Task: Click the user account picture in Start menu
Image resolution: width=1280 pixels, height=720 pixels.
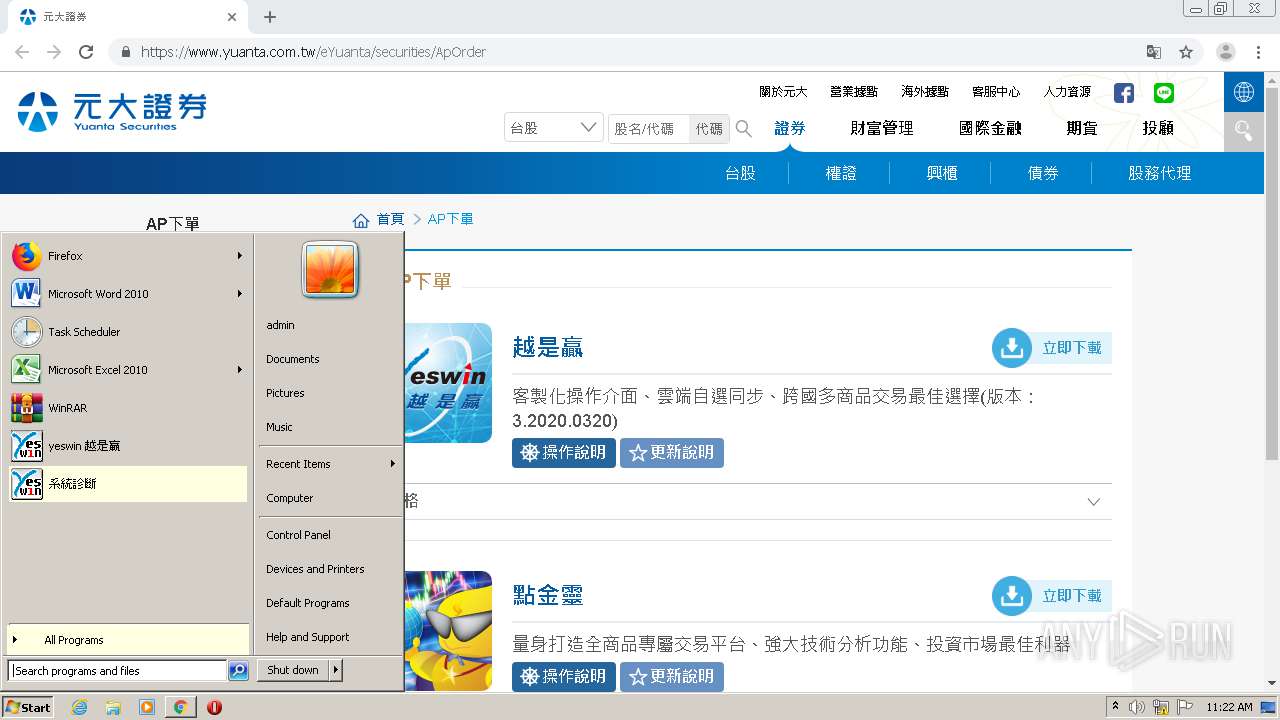Action: click(x=330, y=270)
